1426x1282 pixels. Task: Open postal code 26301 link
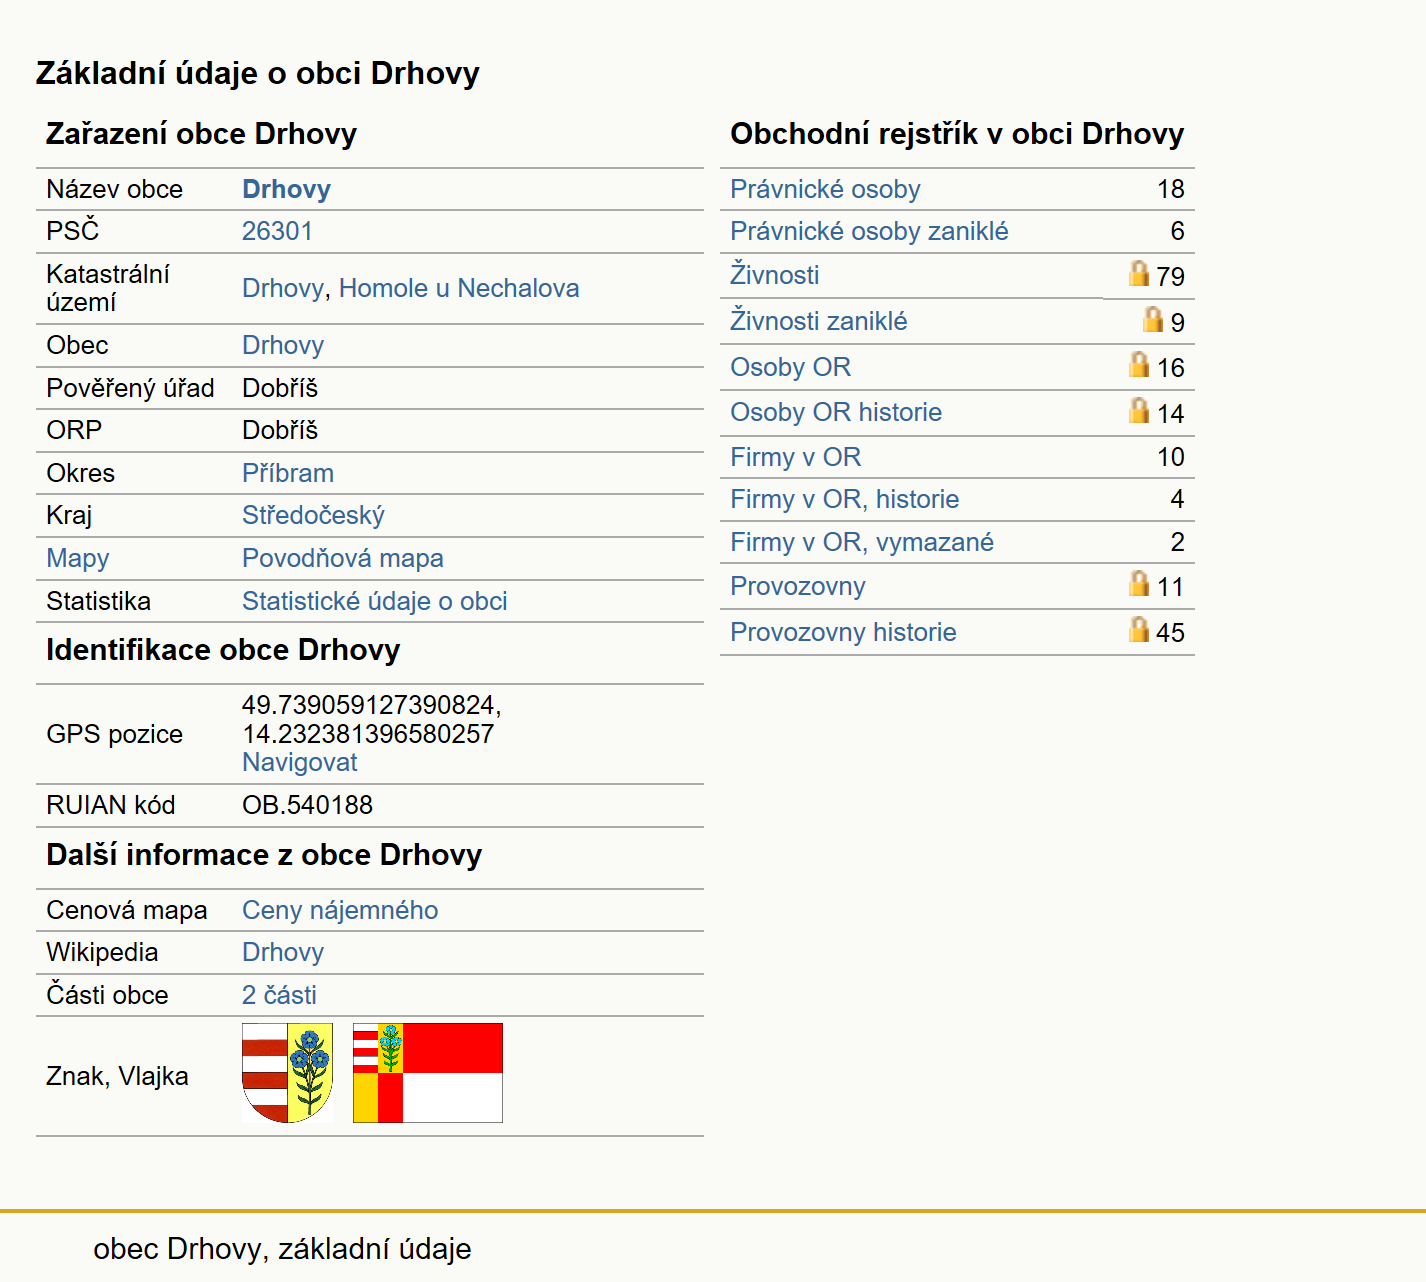[277, 231]
